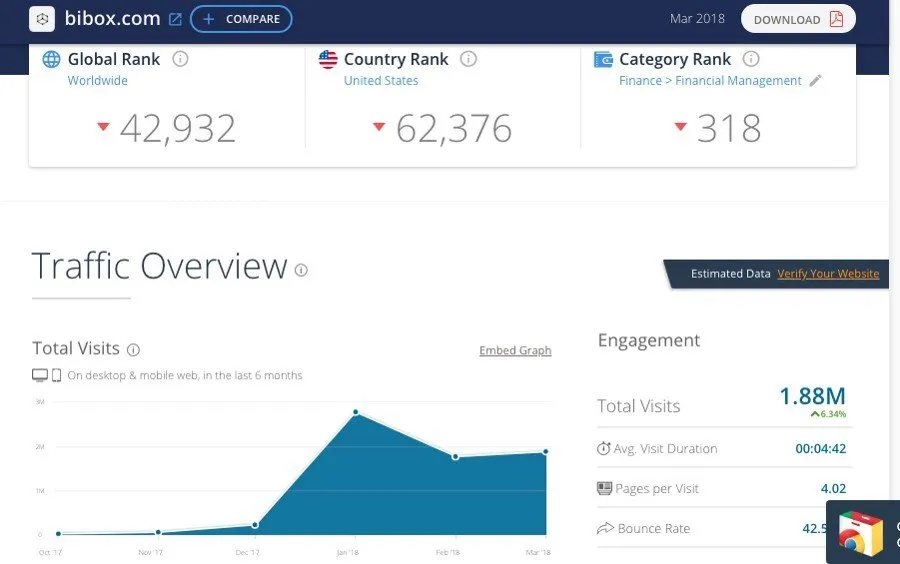The image size is (900, 564).
Task: Open the Total Visits info icon
Action: click(133, 349)
